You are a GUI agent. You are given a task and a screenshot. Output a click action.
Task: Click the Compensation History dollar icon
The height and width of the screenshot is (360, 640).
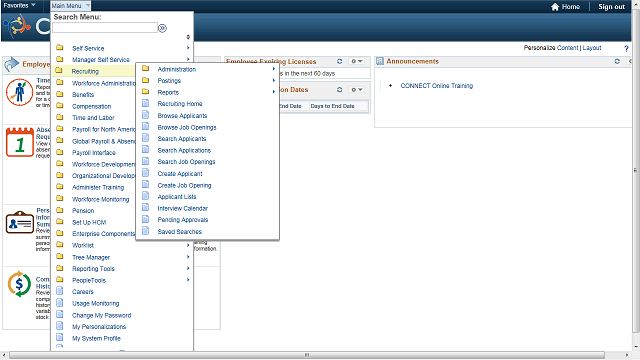(x=19, y=284)
